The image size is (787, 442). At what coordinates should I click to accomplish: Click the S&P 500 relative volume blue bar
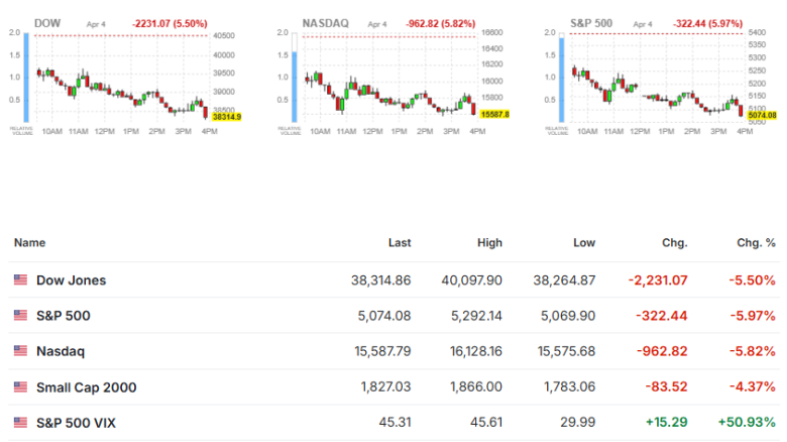562,80
